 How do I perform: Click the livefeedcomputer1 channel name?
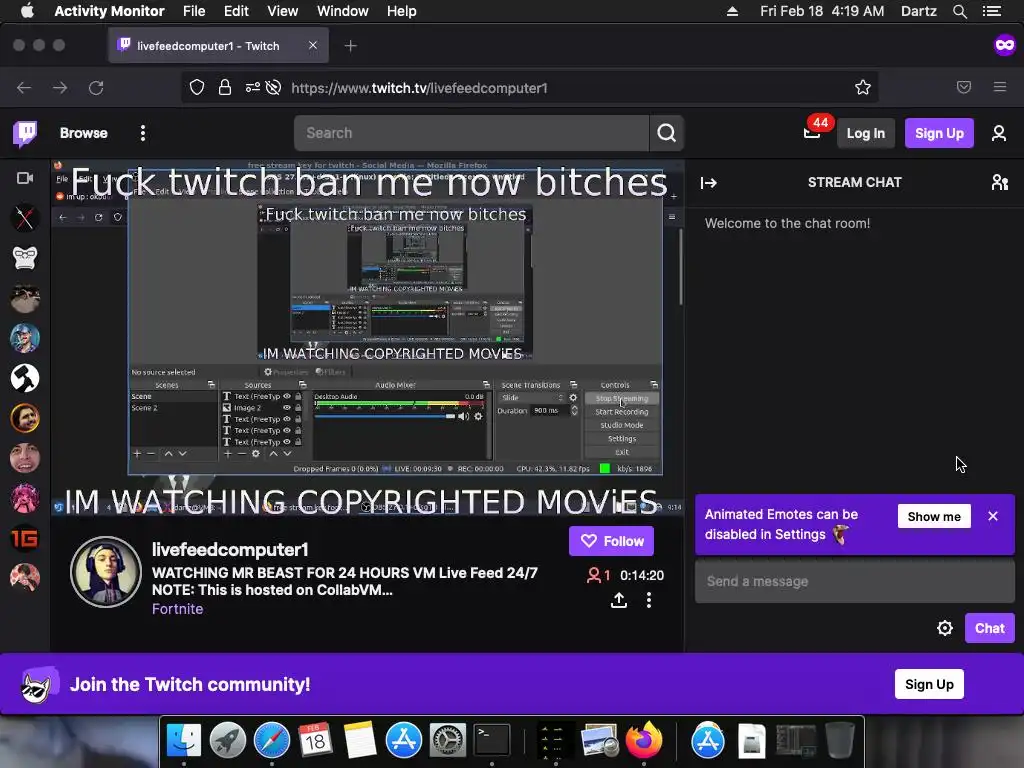(x=230, y=550)
